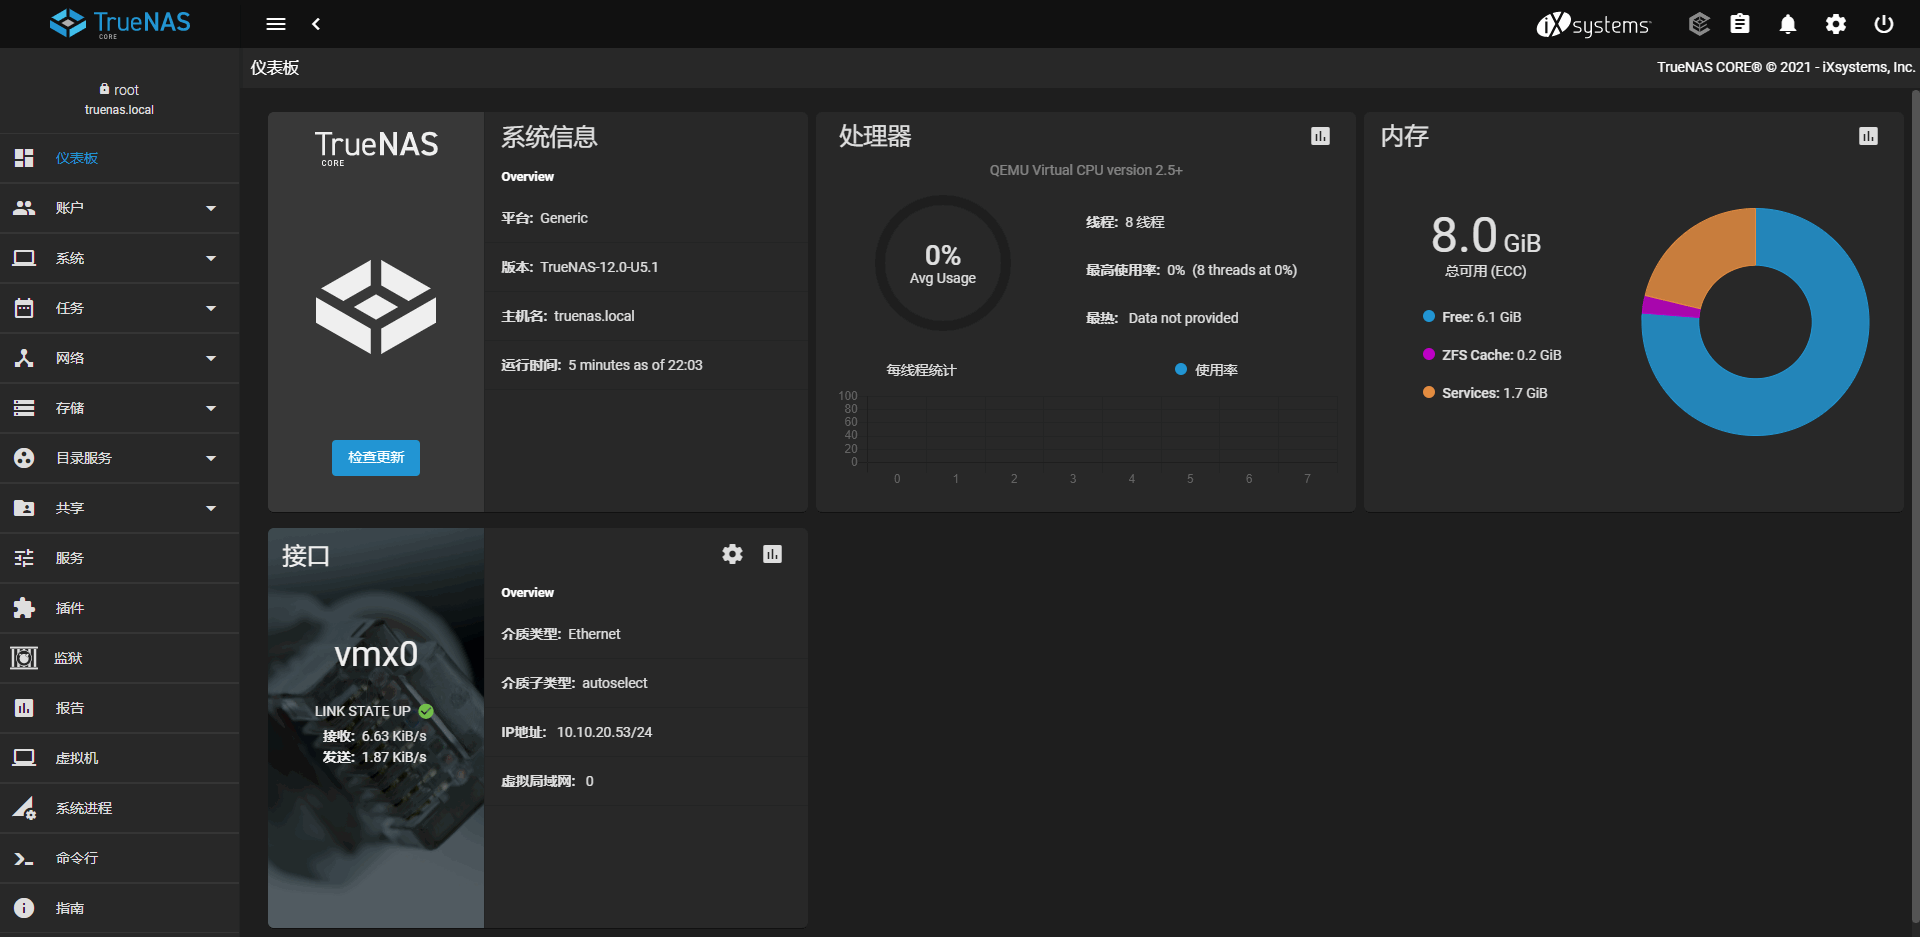
Task: Click the Services orange dot
Action: [1429, 392]
